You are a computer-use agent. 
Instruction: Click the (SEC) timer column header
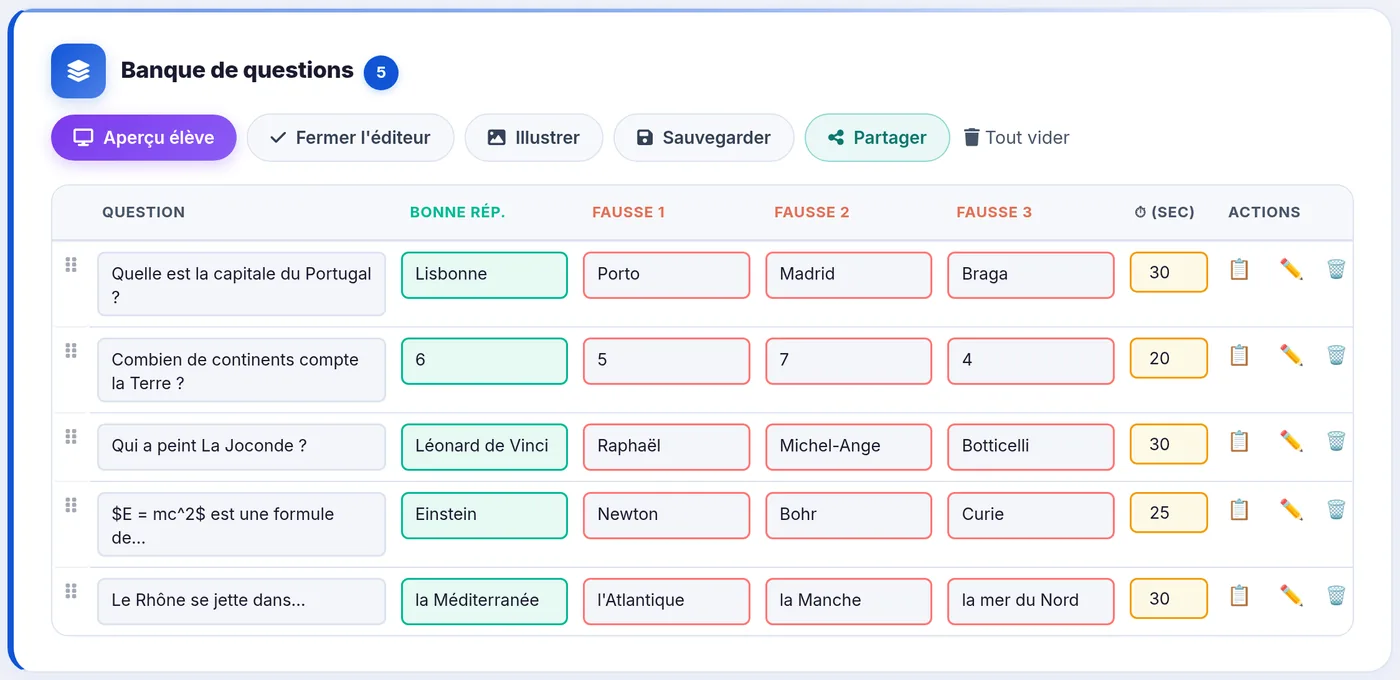click(1165, 212)
